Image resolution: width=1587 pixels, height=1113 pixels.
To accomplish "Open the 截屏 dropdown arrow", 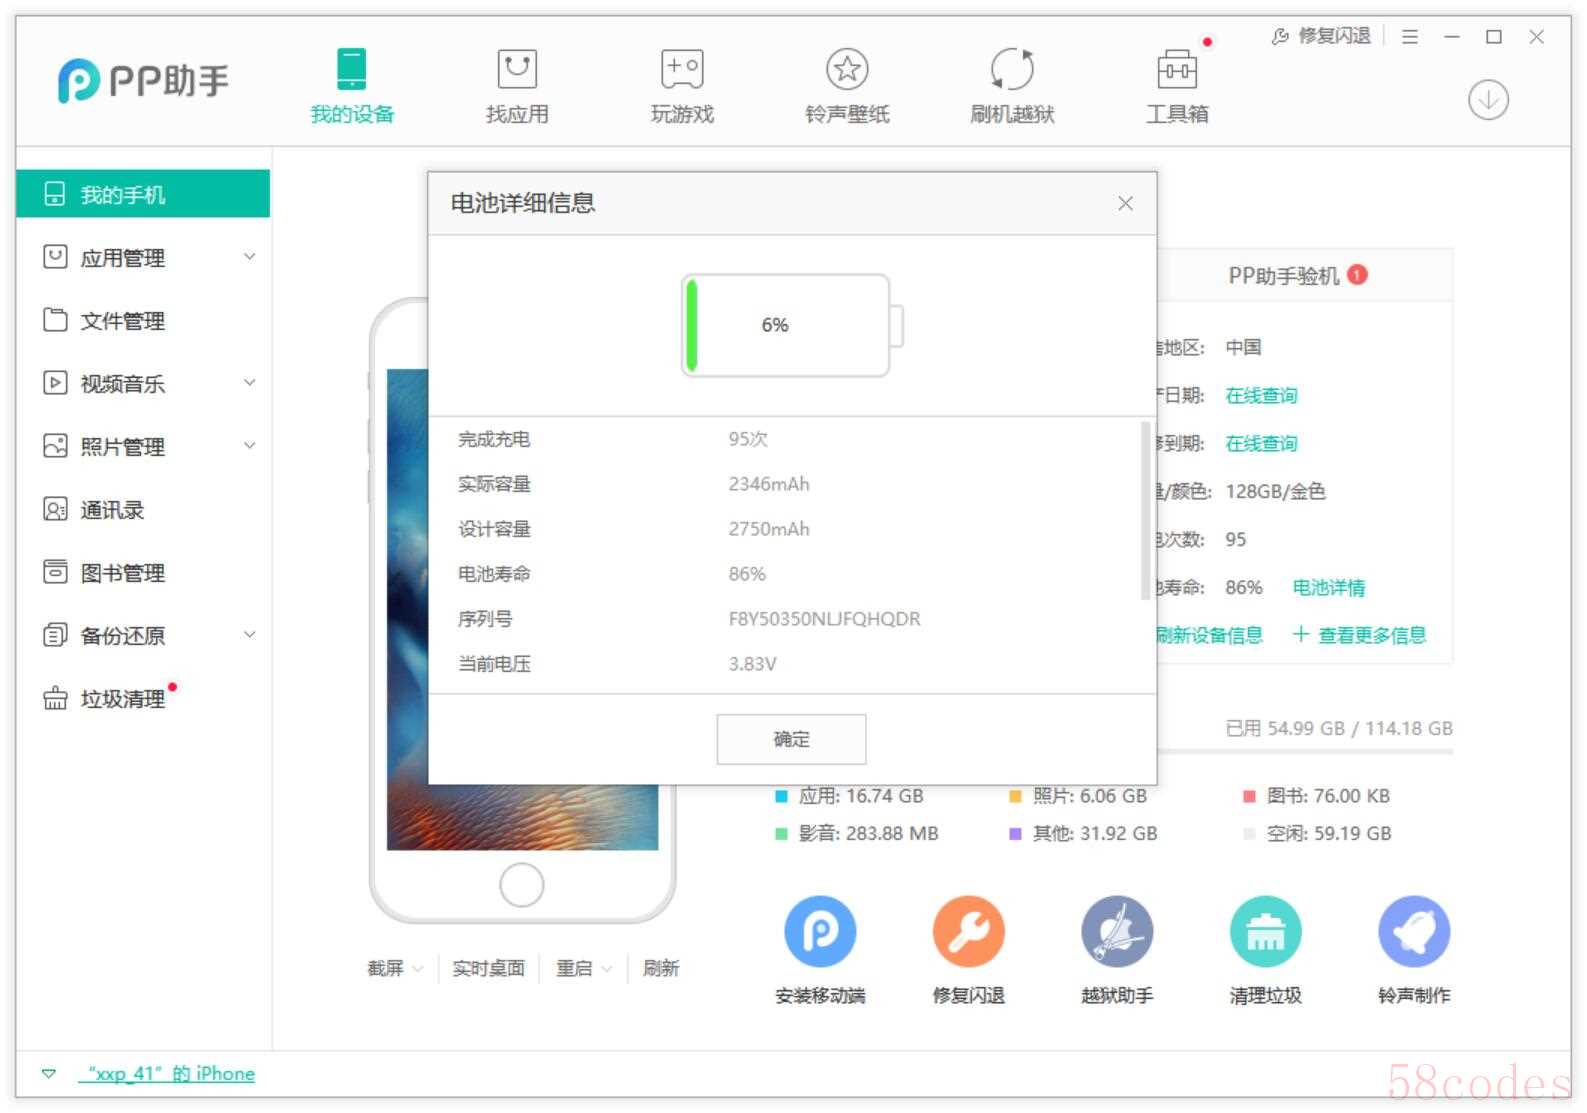I will 418,969.
